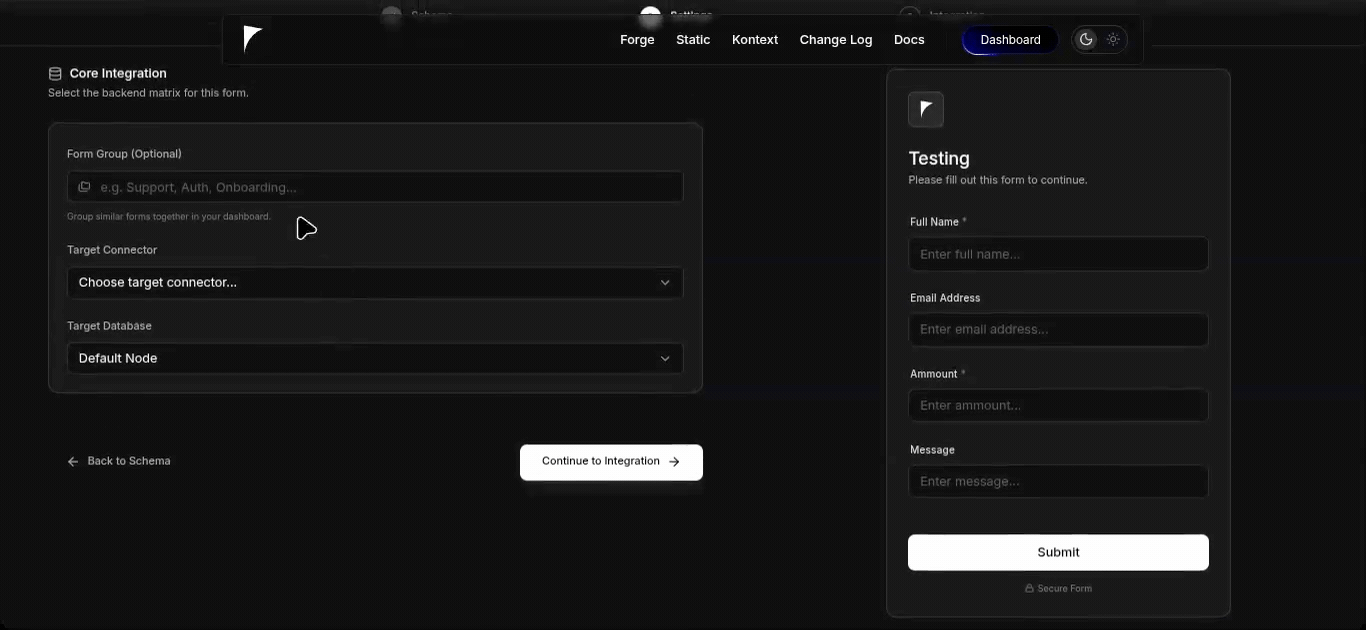
Task: Click "Please fill out this form" subtitle
Action: (998, 180)
